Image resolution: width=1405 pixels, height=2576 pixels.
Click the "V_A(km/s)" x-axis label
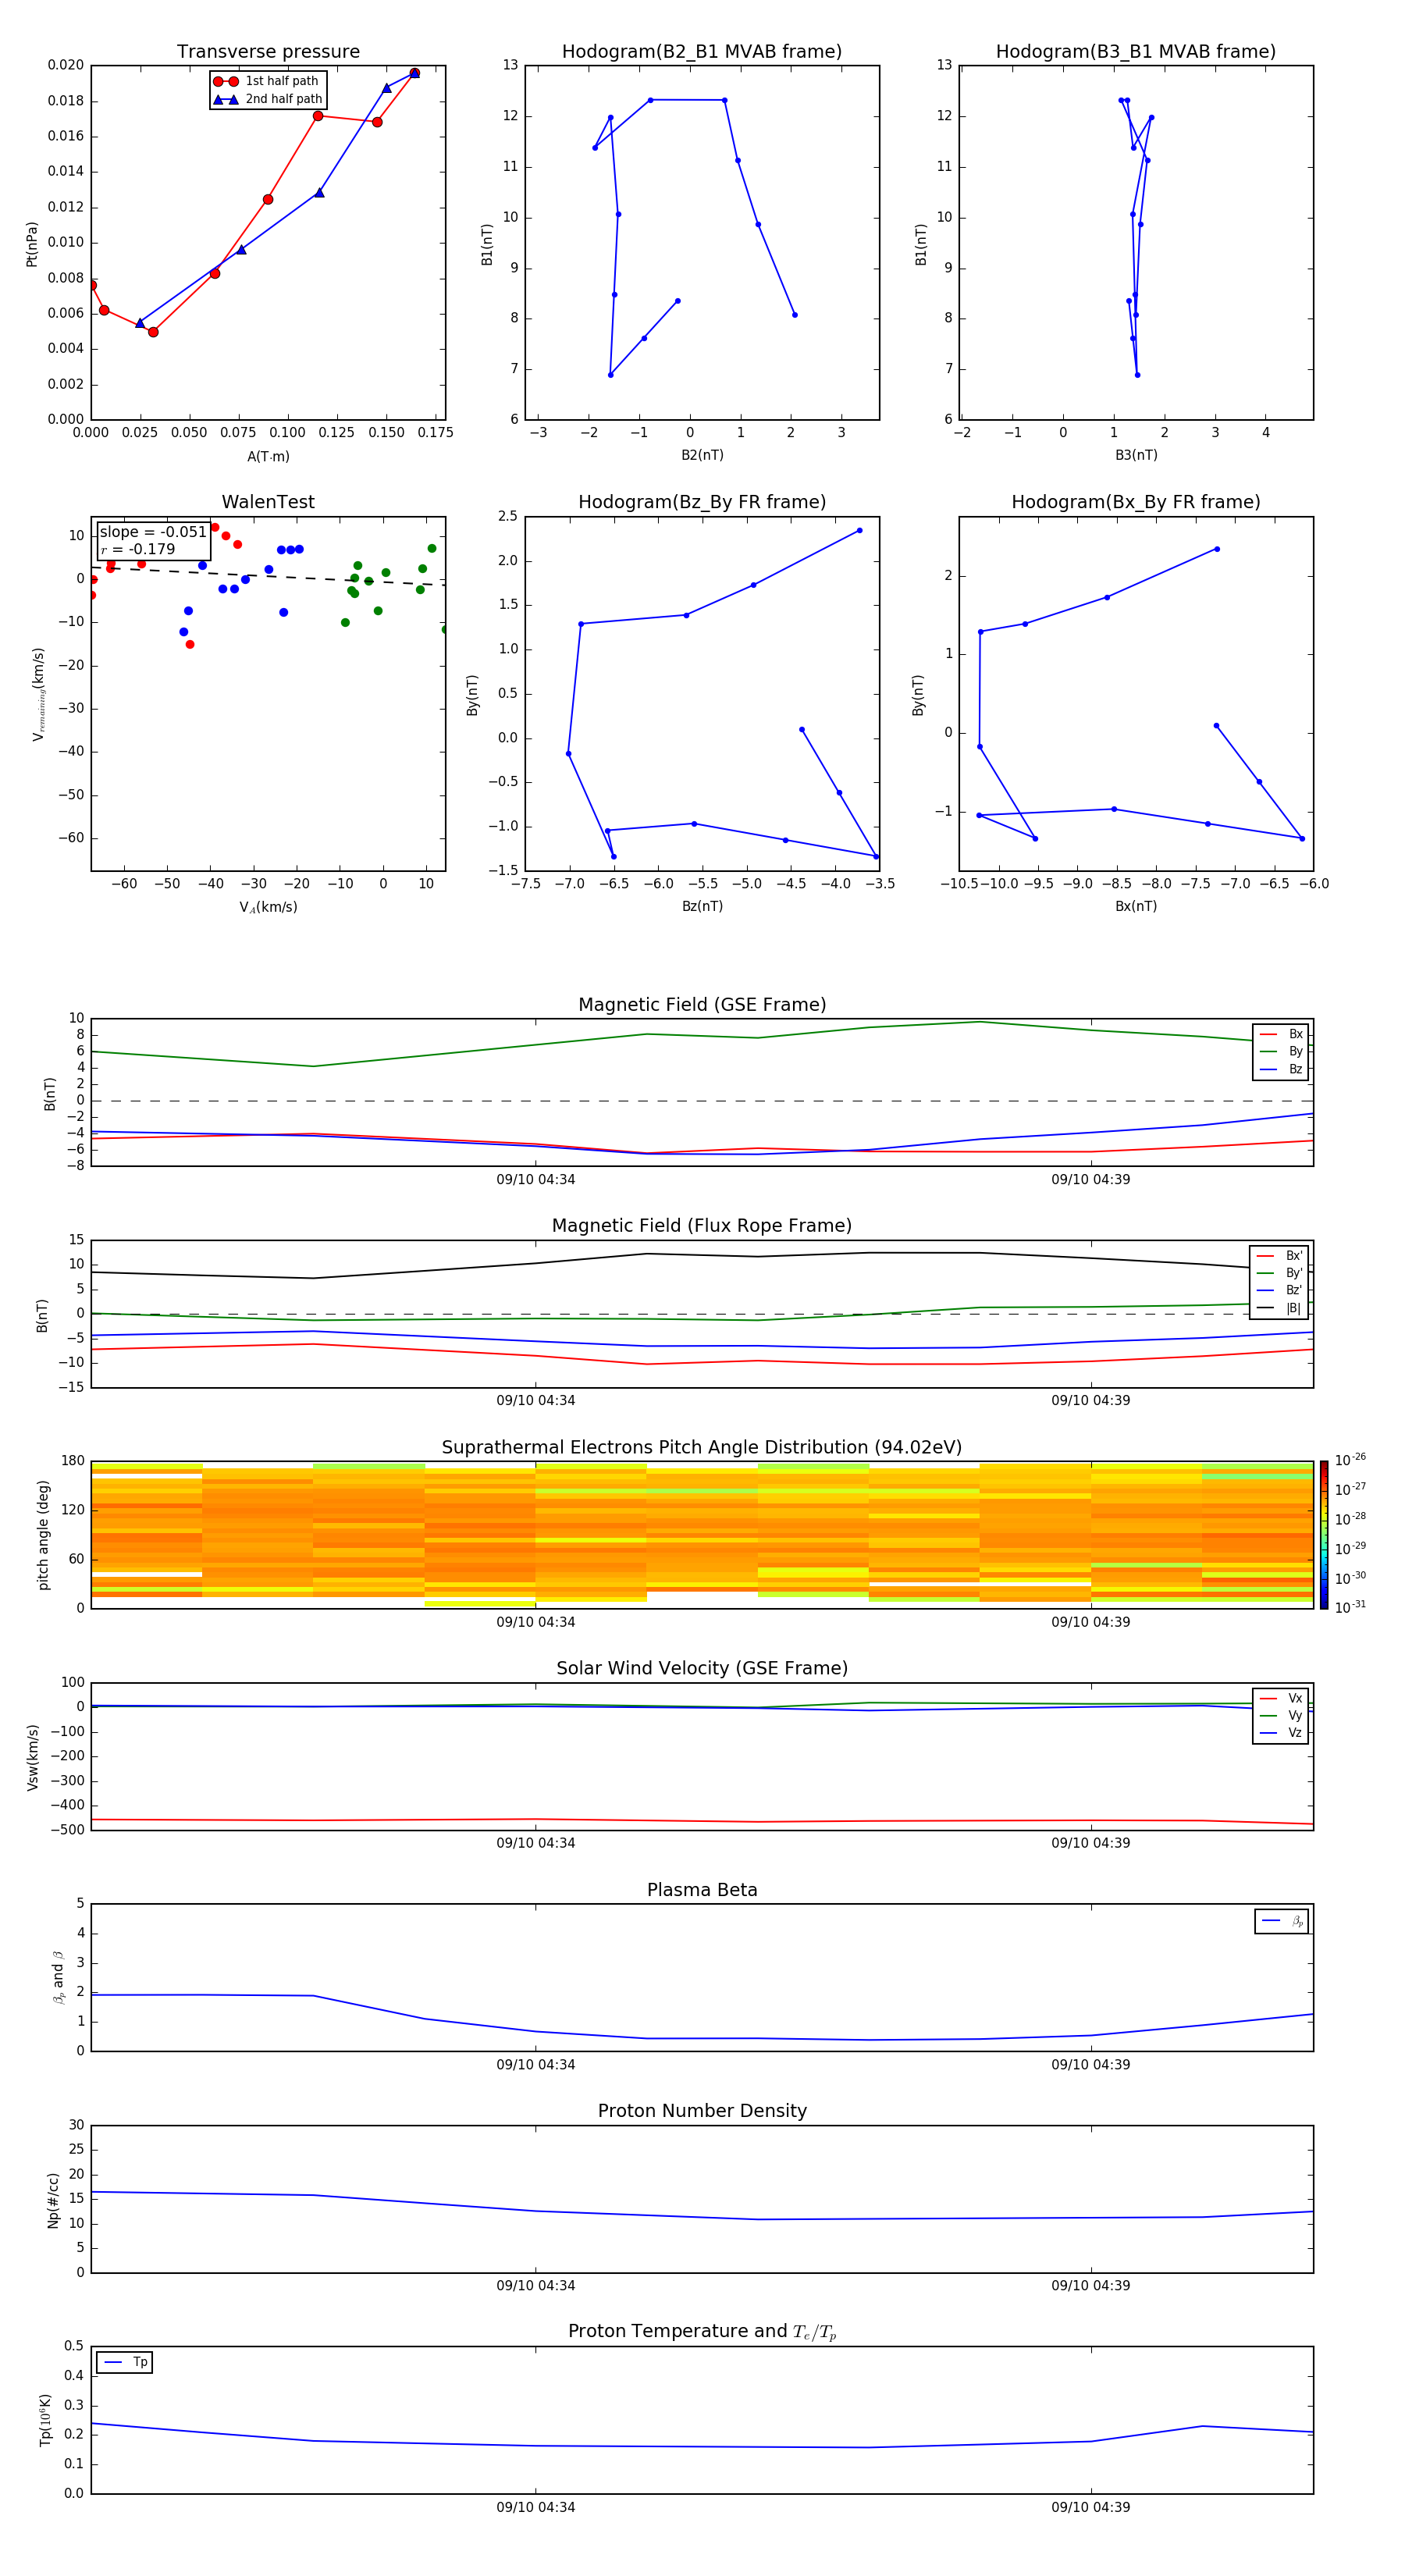coord(268,907)
